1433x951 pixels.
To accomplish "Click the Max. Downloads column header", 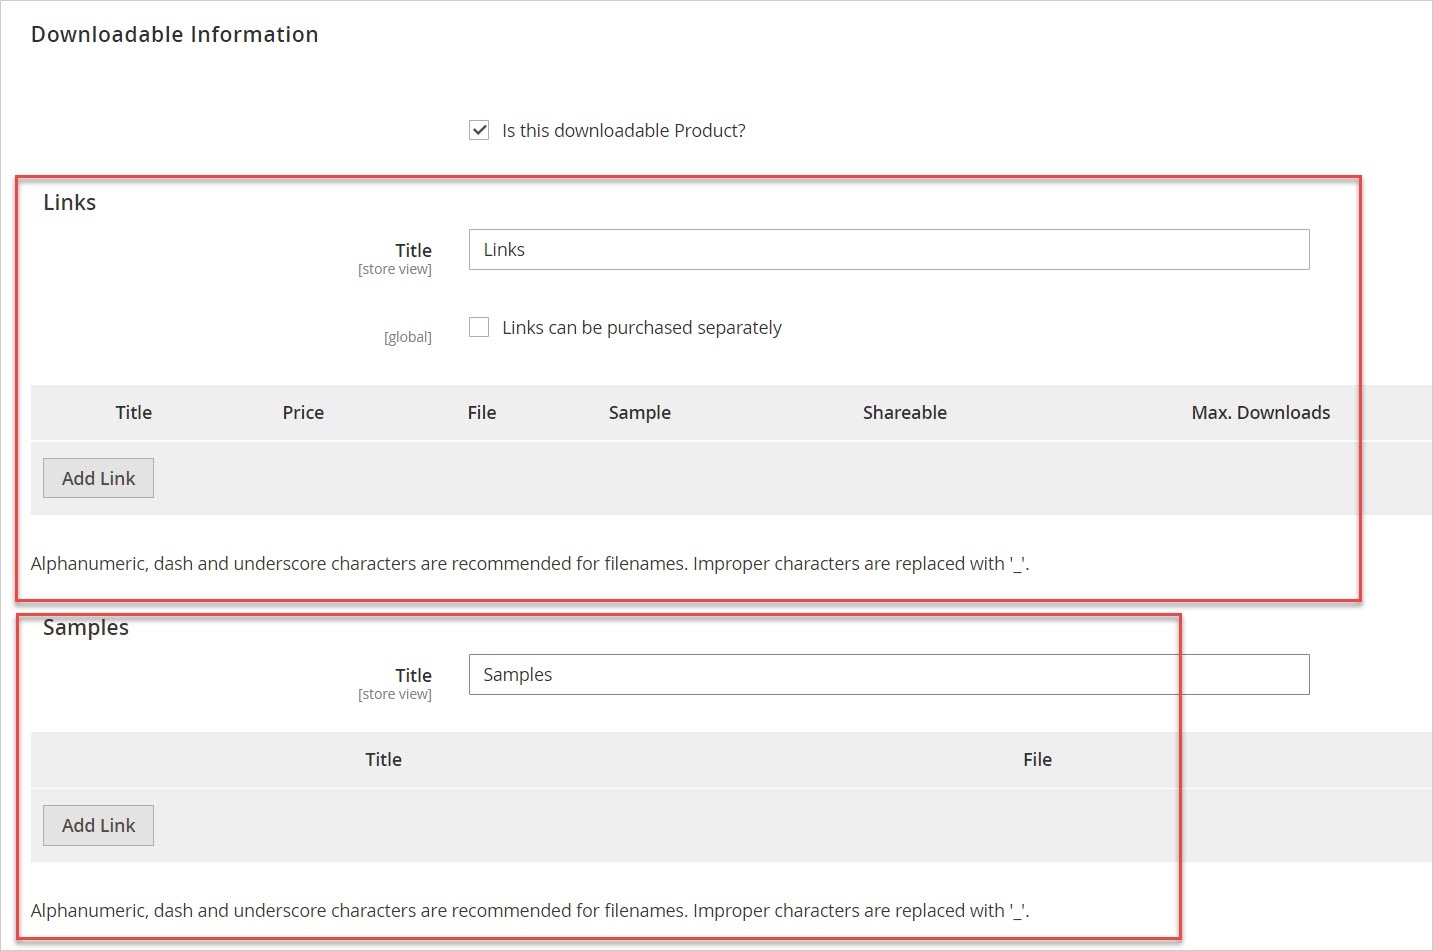I will coord(1260,412).
